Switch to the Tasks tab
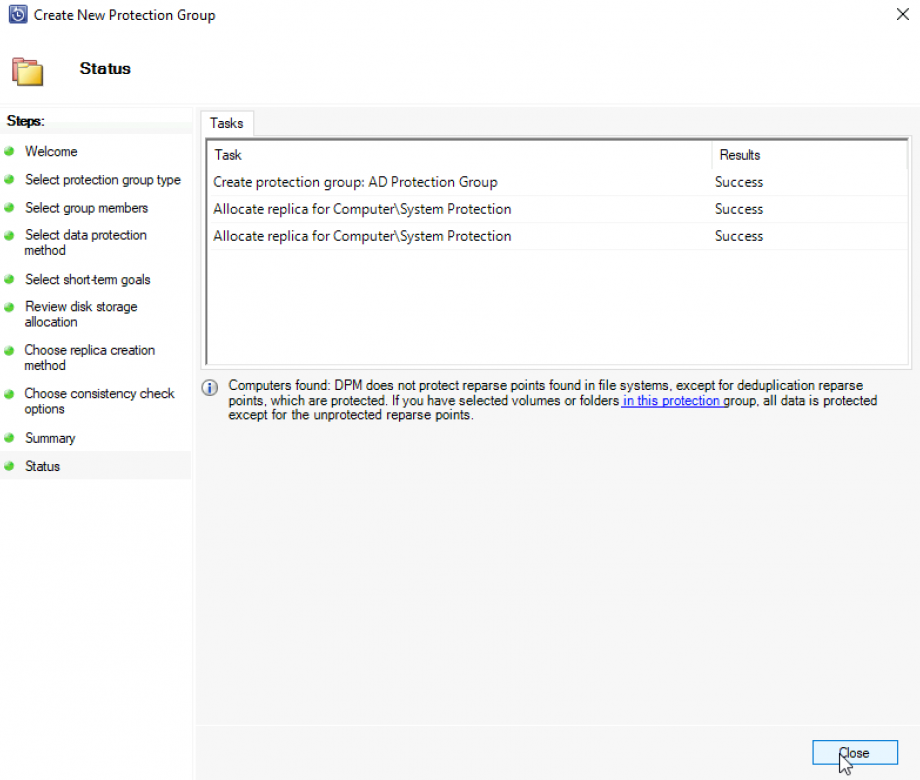This screenshot has height=780, width=920. 226,122
